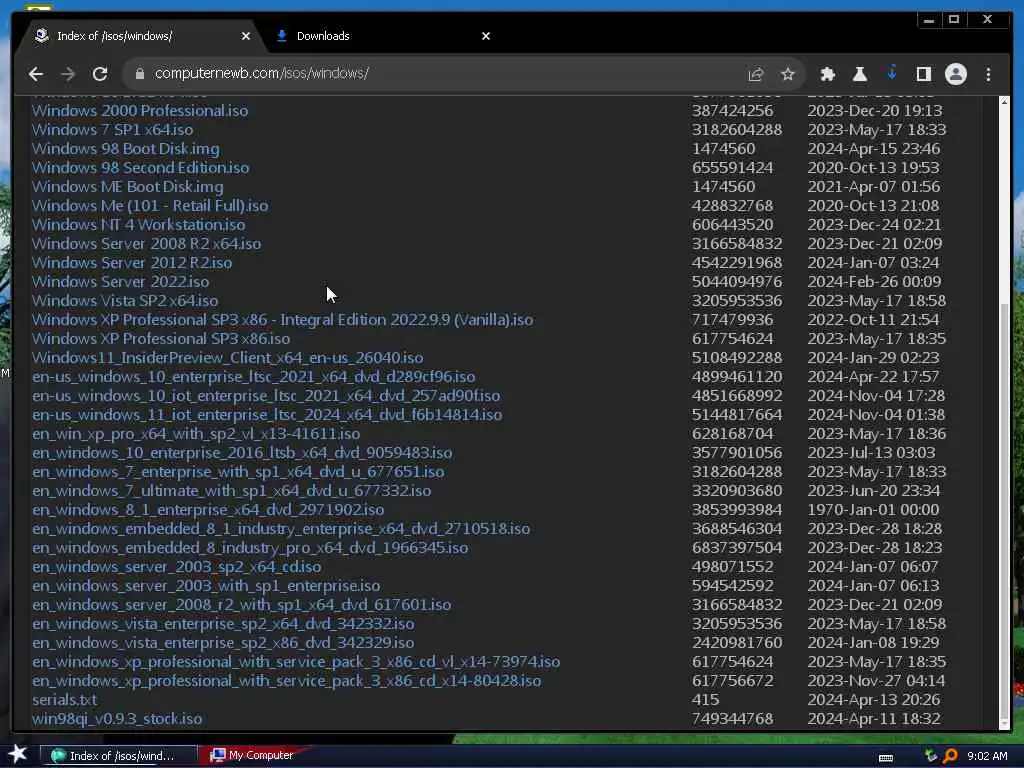Open the profile avatar menu
The height and width of the screenshot is (768, 1024).
coord(955,74)
